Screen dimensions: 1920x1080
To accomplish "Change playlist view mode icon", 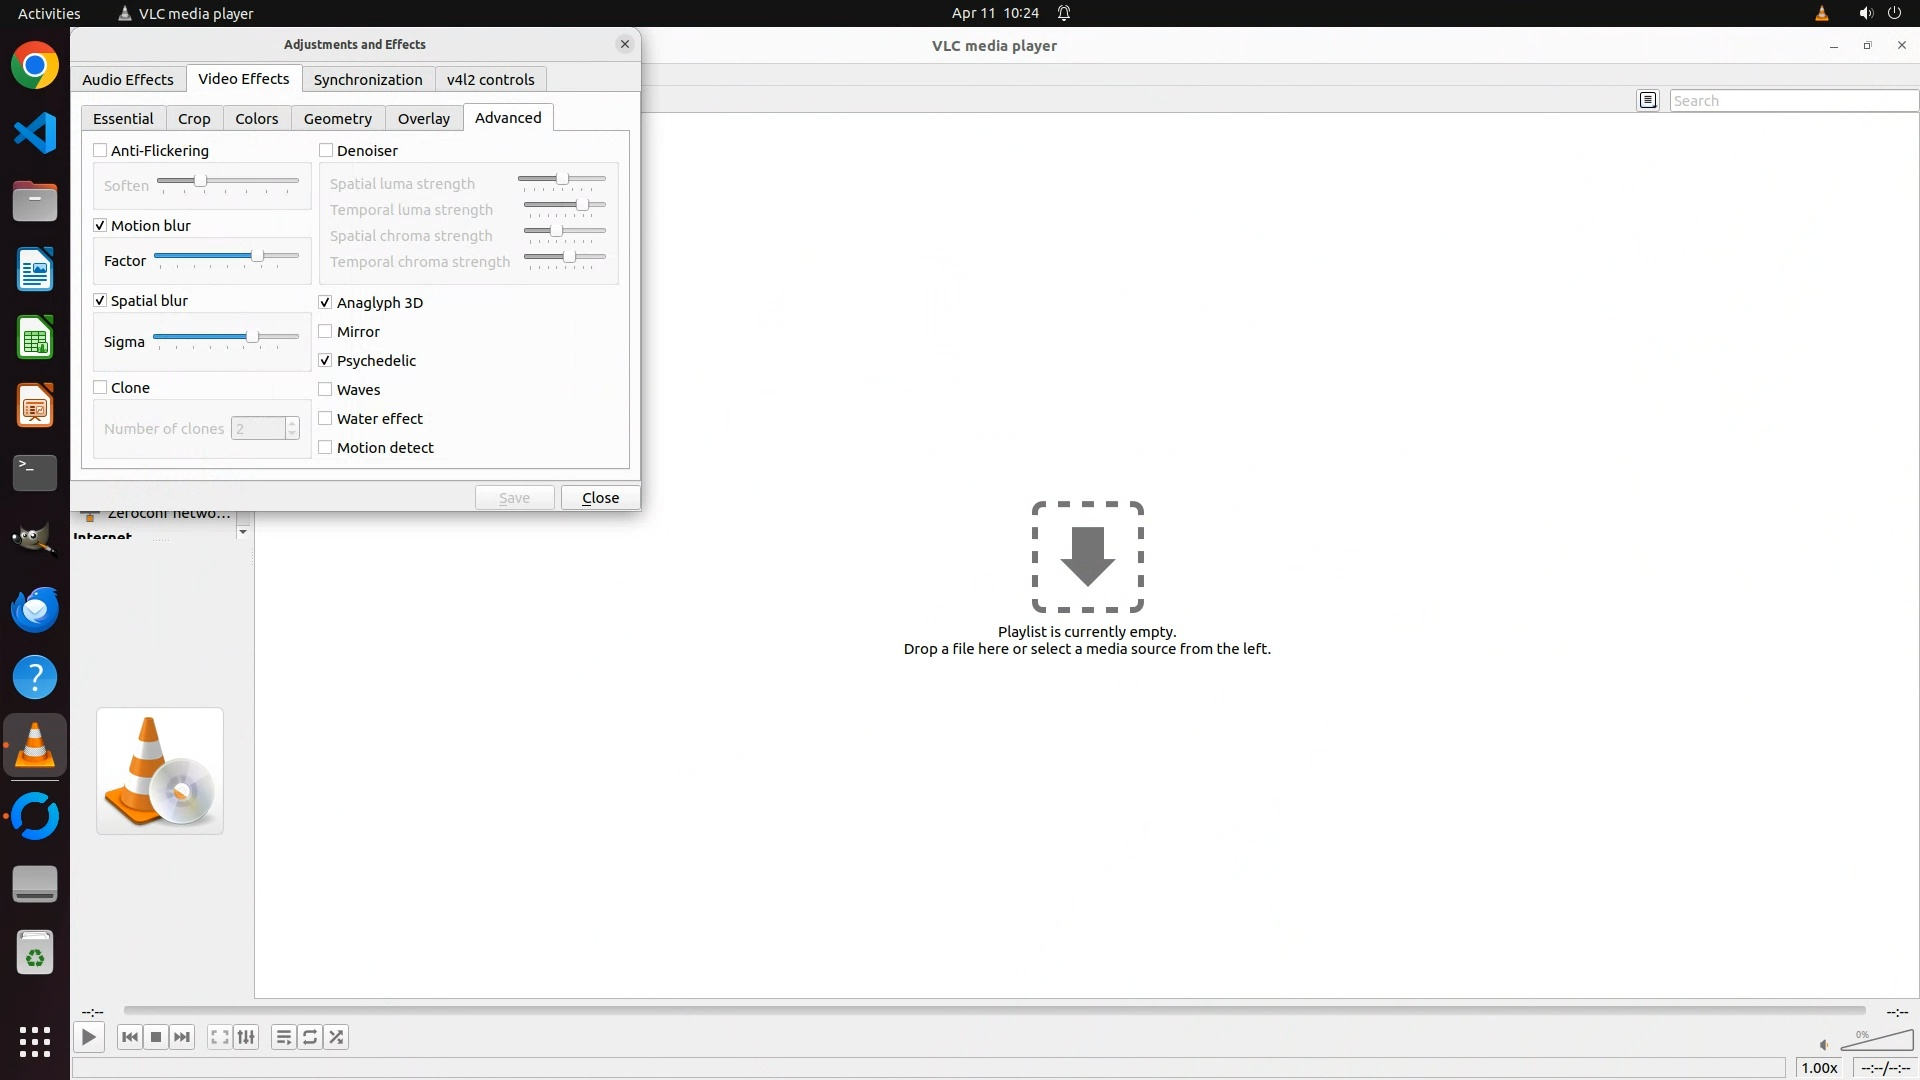I will click(x=1648, y=100).
